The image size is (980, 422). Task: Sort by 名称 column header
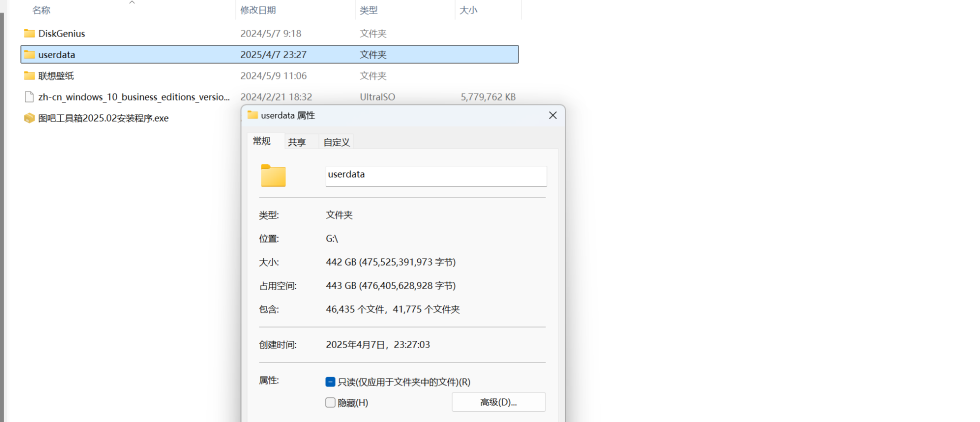pos(41,10)
